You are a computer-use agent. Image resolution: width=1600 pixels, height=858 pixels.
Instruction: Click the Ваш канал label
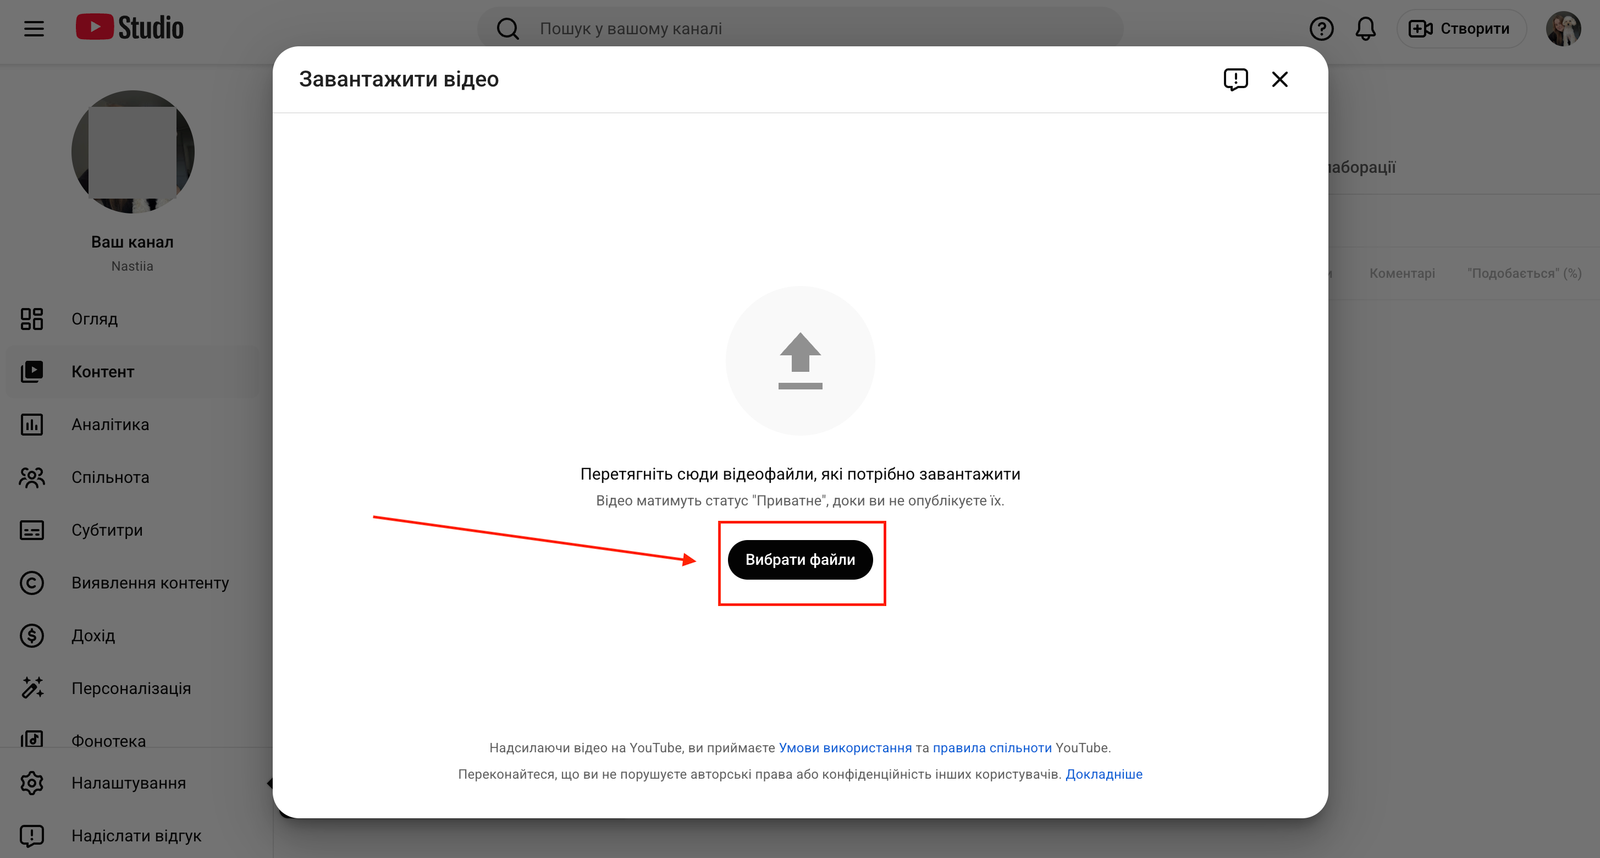[x=132, y=242]
